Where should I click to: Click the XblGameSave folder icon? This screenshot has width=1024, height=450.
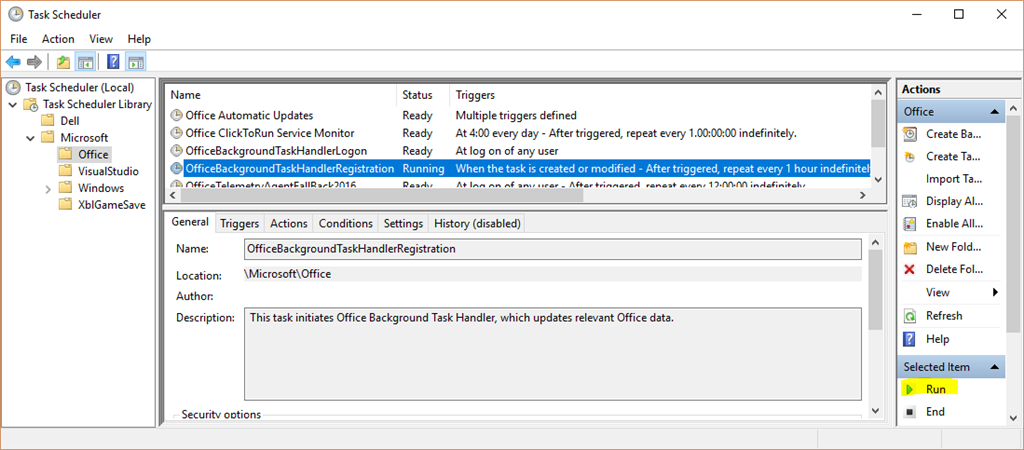65,204
